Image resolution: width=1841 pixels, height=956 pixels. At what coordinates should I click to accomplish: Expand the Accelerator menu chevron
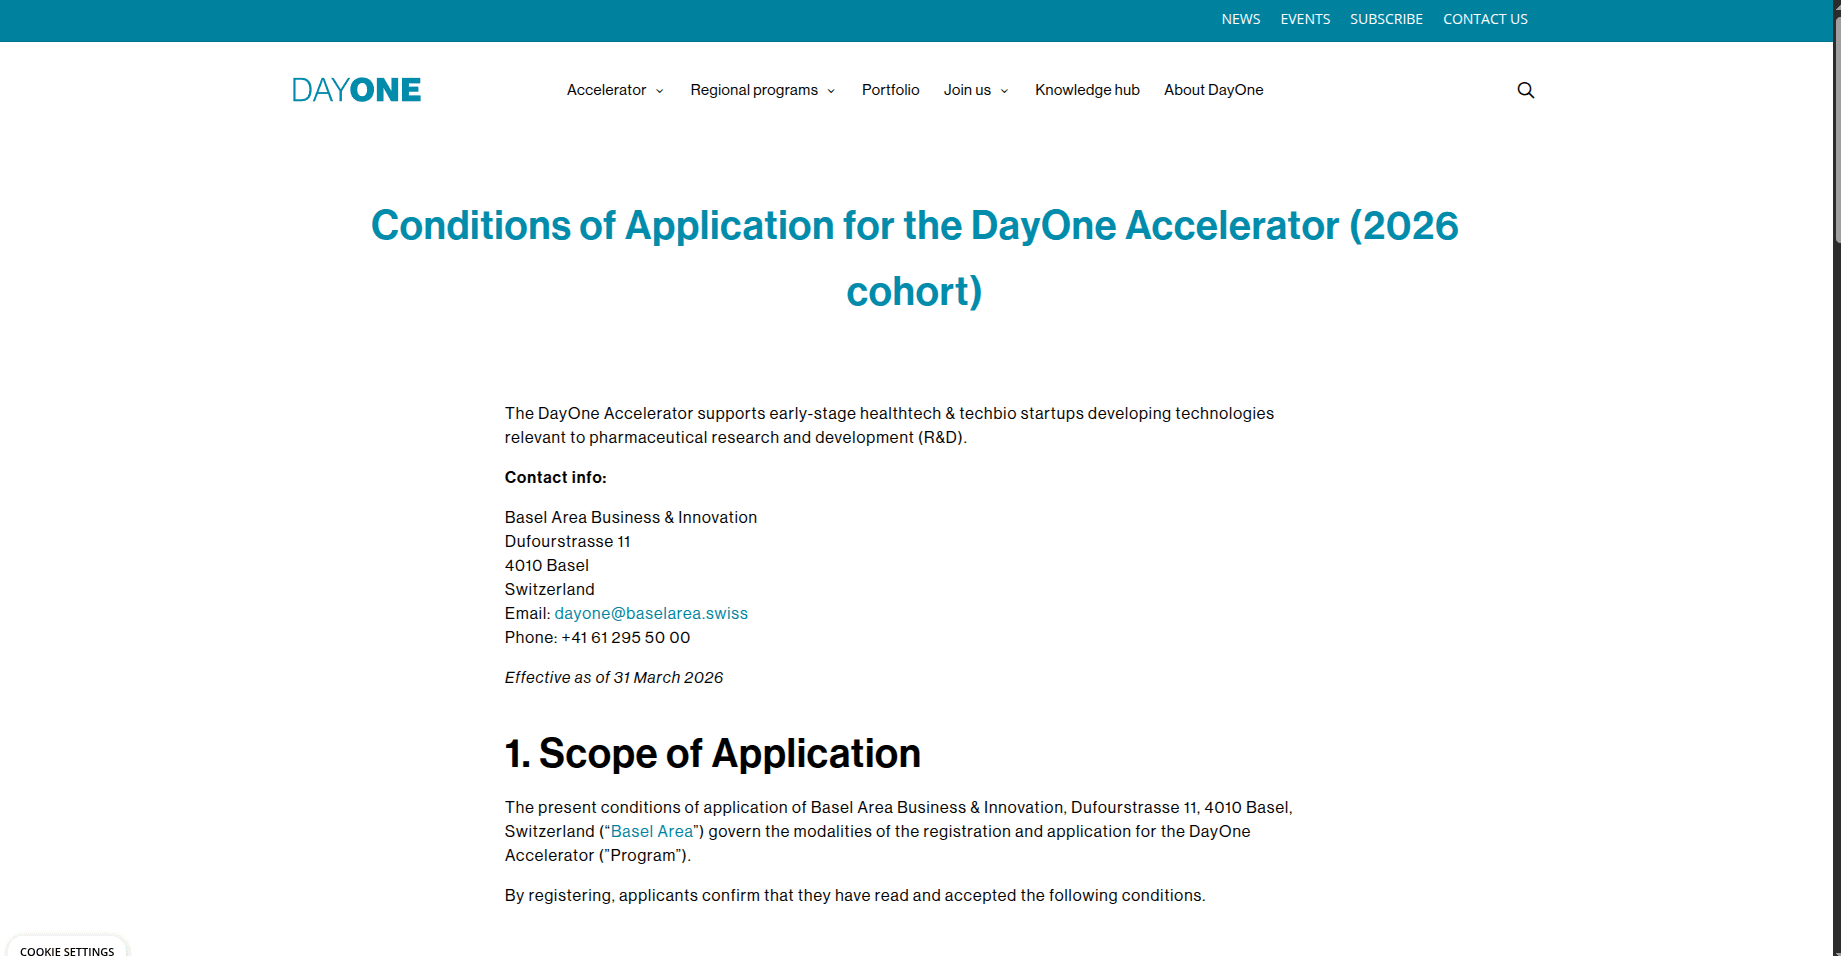tap(659, 91)
